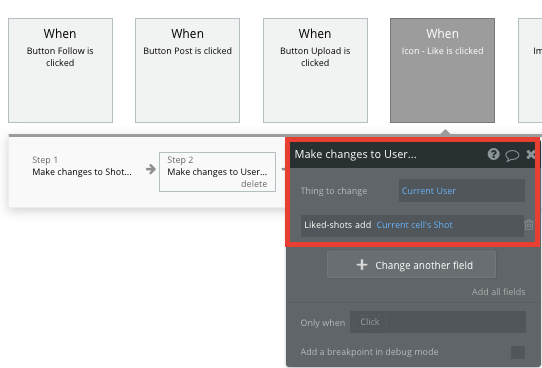
Task: Click the Liked-shots add field label
Action: (x=337, y=225)
